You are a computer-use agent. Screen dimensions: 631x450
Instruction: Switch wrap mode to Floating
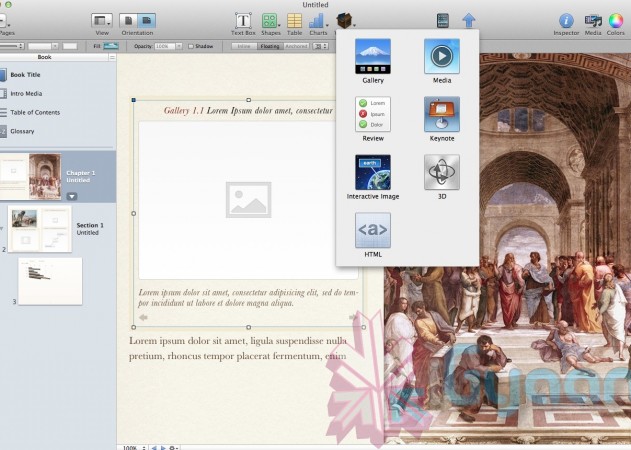[269, 46]
